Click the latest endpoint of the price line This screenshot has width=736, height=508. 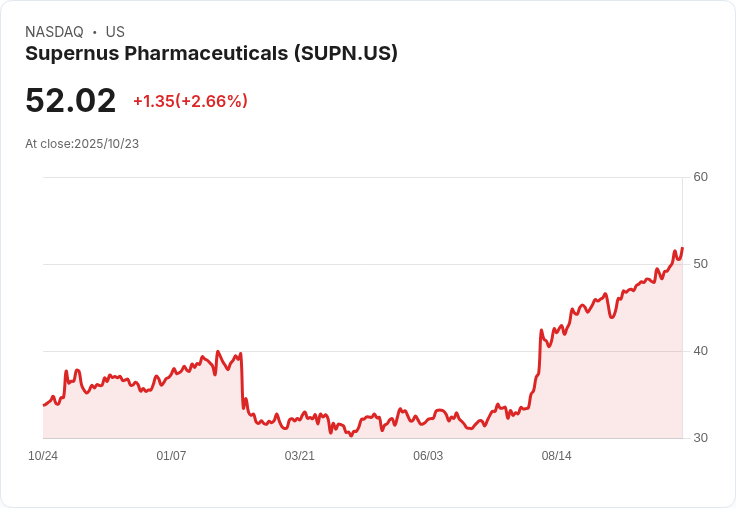click(x=682, y=248)
